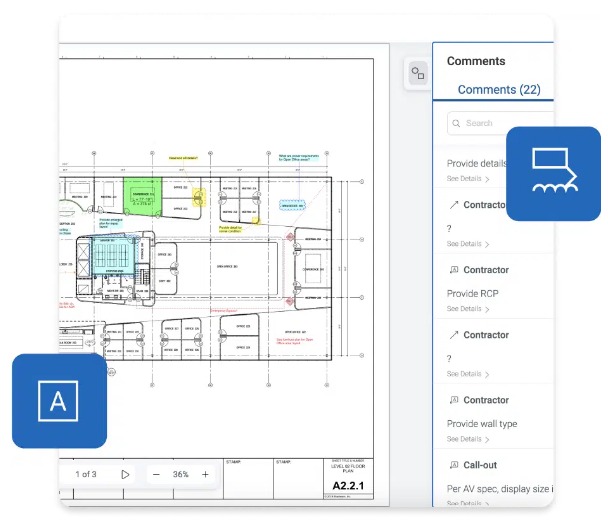
Task: Open the Comments (22) tab
Action: coord(498,90)
